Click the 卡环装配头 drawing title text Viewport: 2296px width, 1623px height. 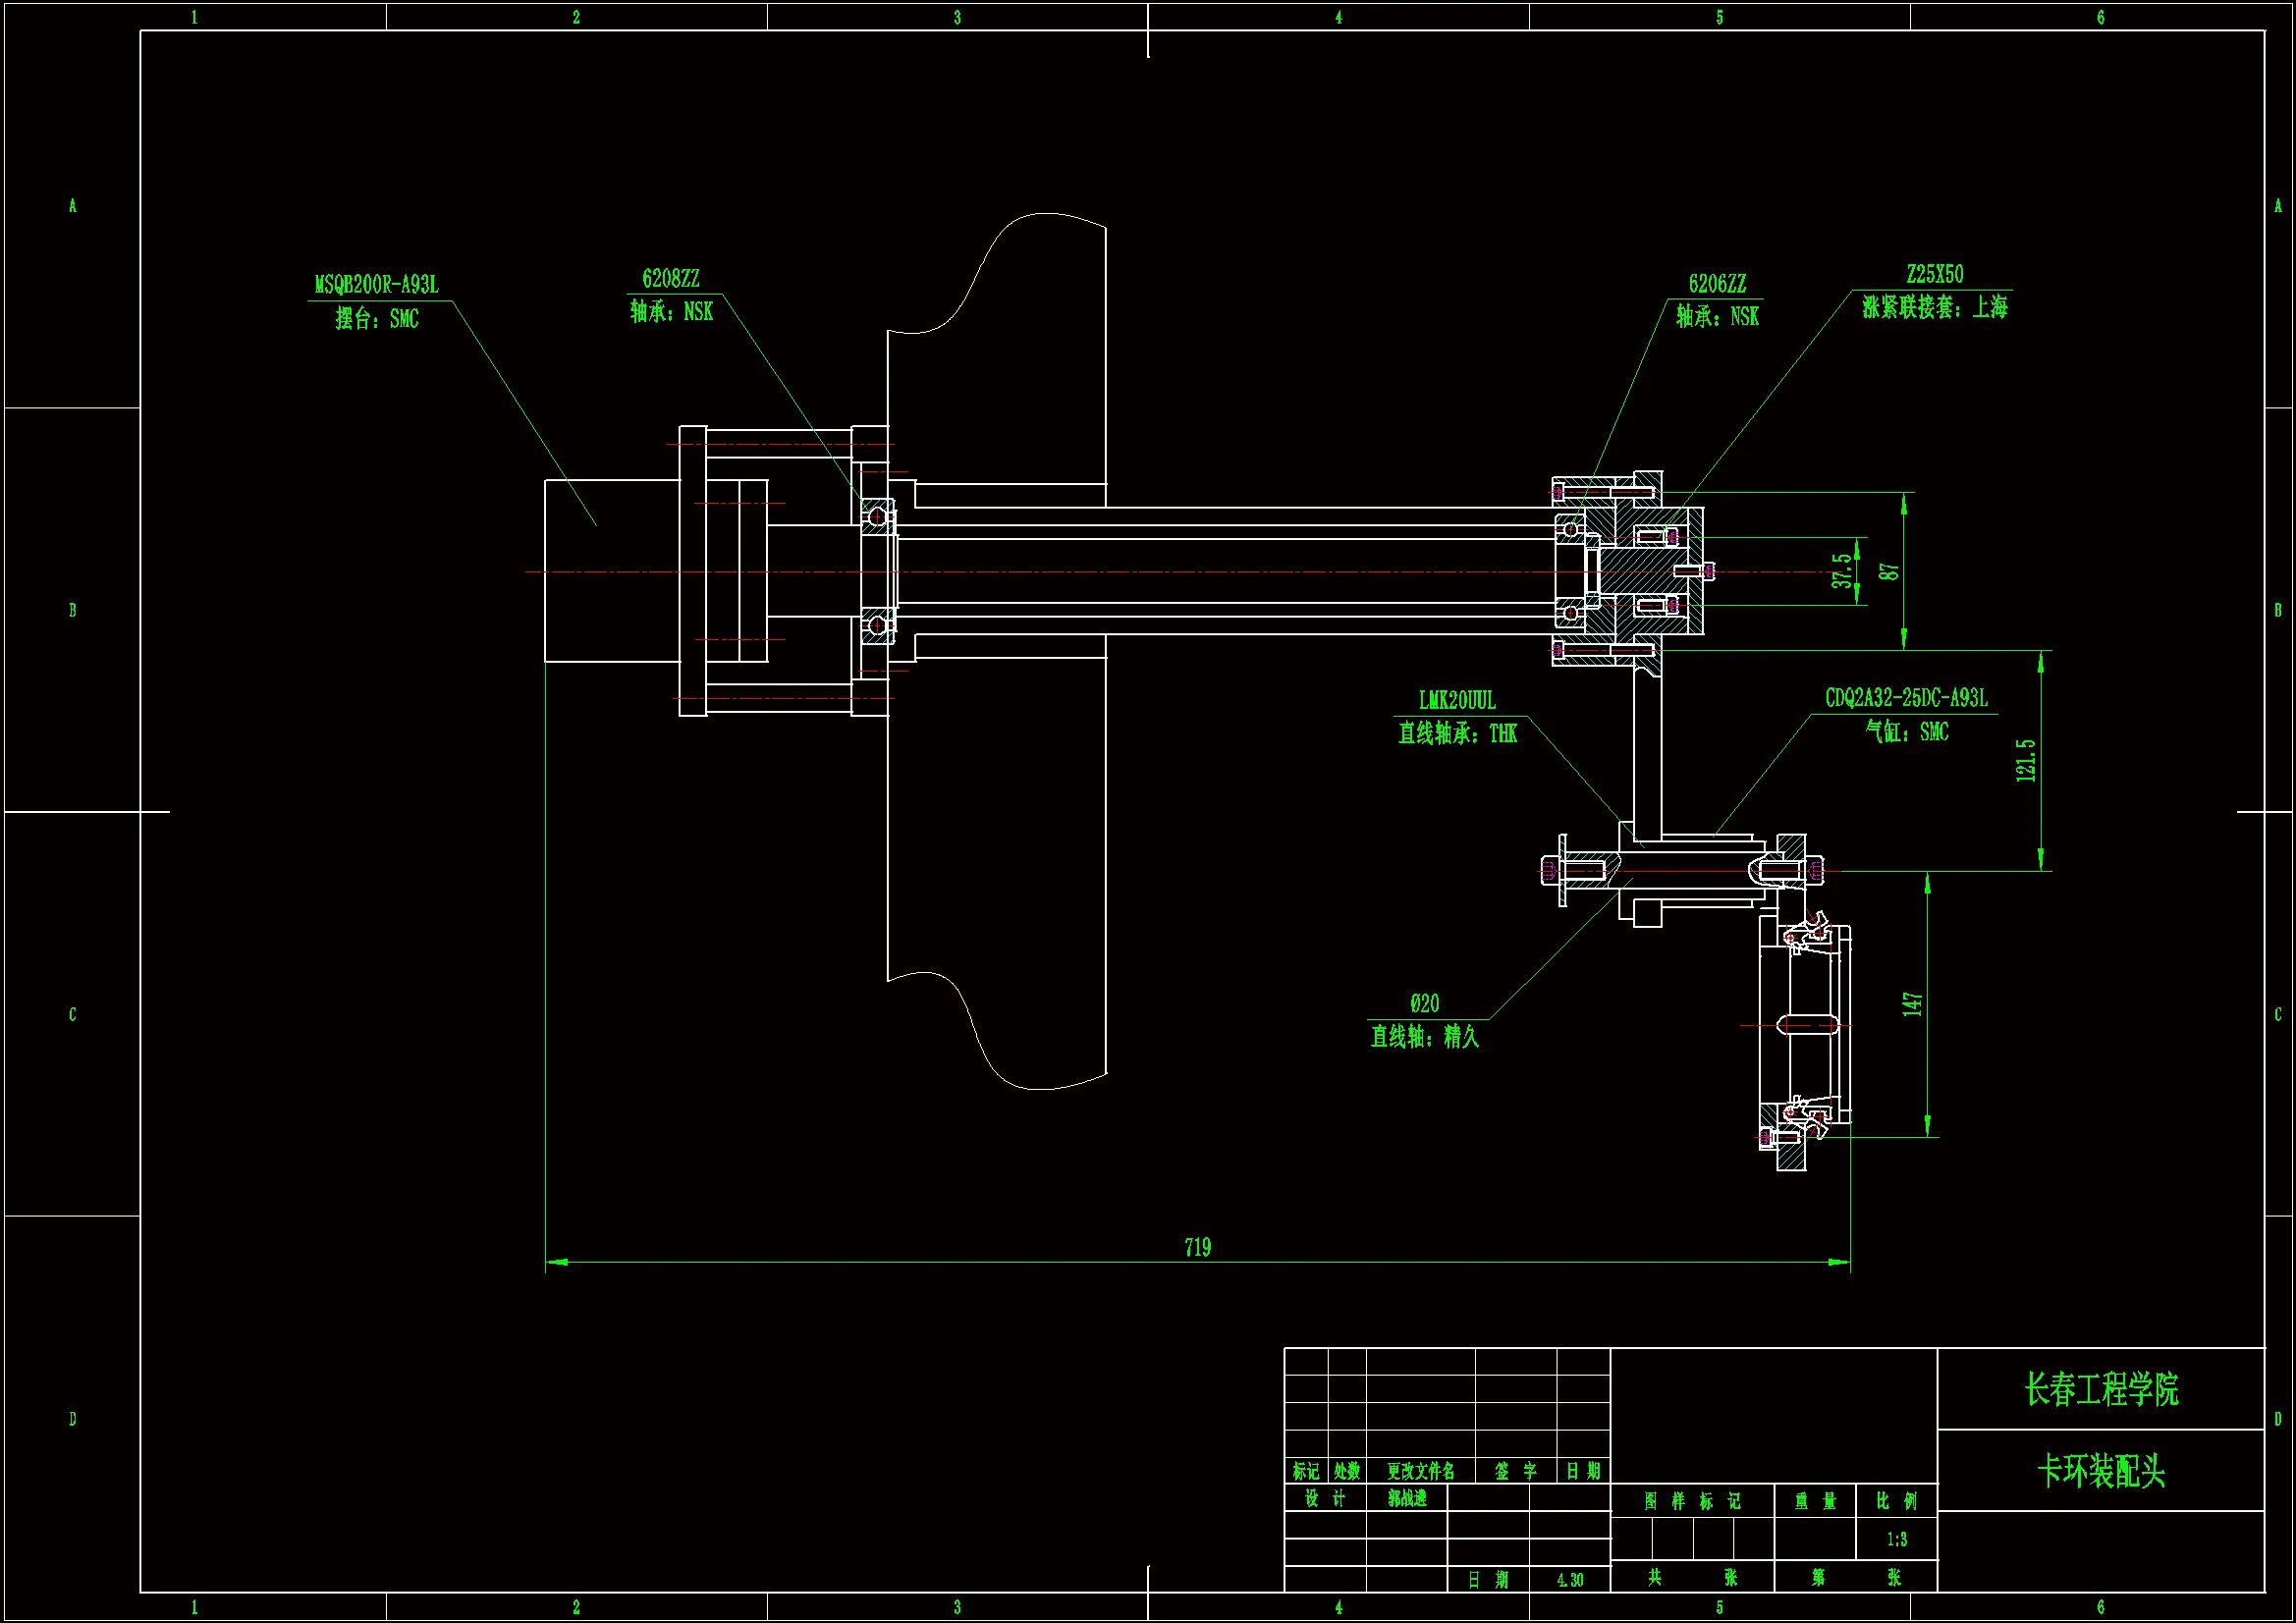(2101, 1471)
